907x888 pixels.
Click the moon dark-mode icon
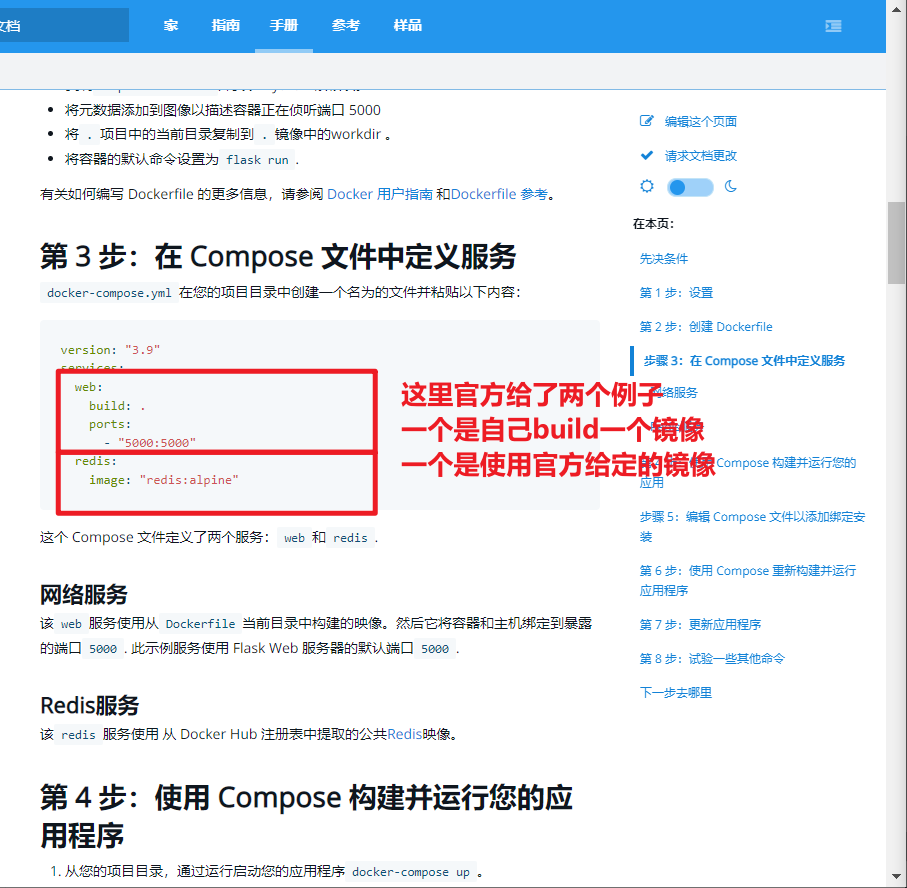point(731,186)
